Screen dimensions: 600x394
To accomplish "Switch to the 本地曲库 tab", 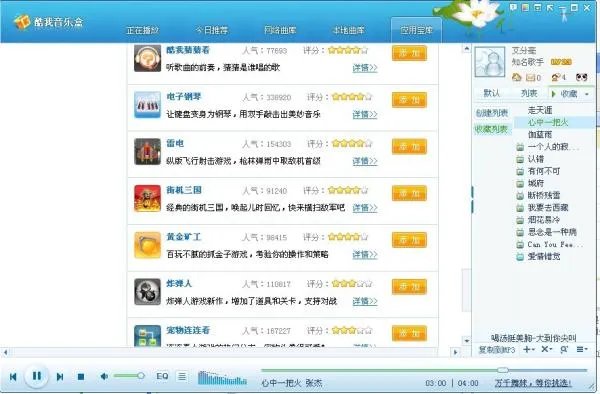I will 348,30.
